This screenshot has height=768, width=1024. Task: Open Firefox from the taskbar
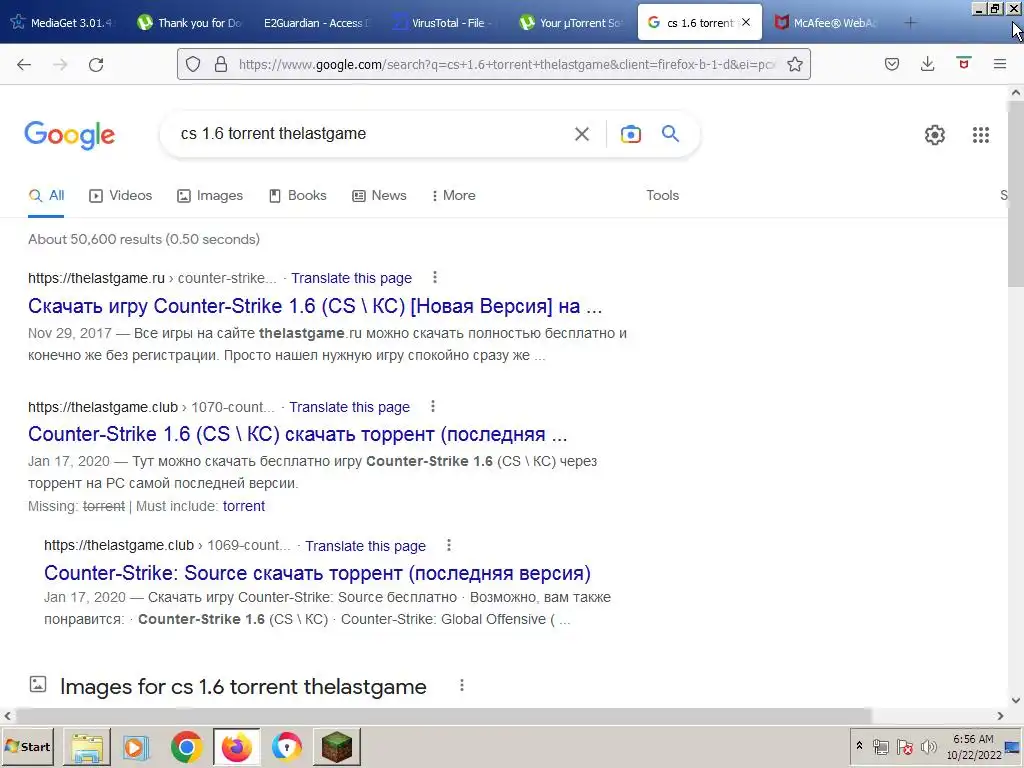236,746
